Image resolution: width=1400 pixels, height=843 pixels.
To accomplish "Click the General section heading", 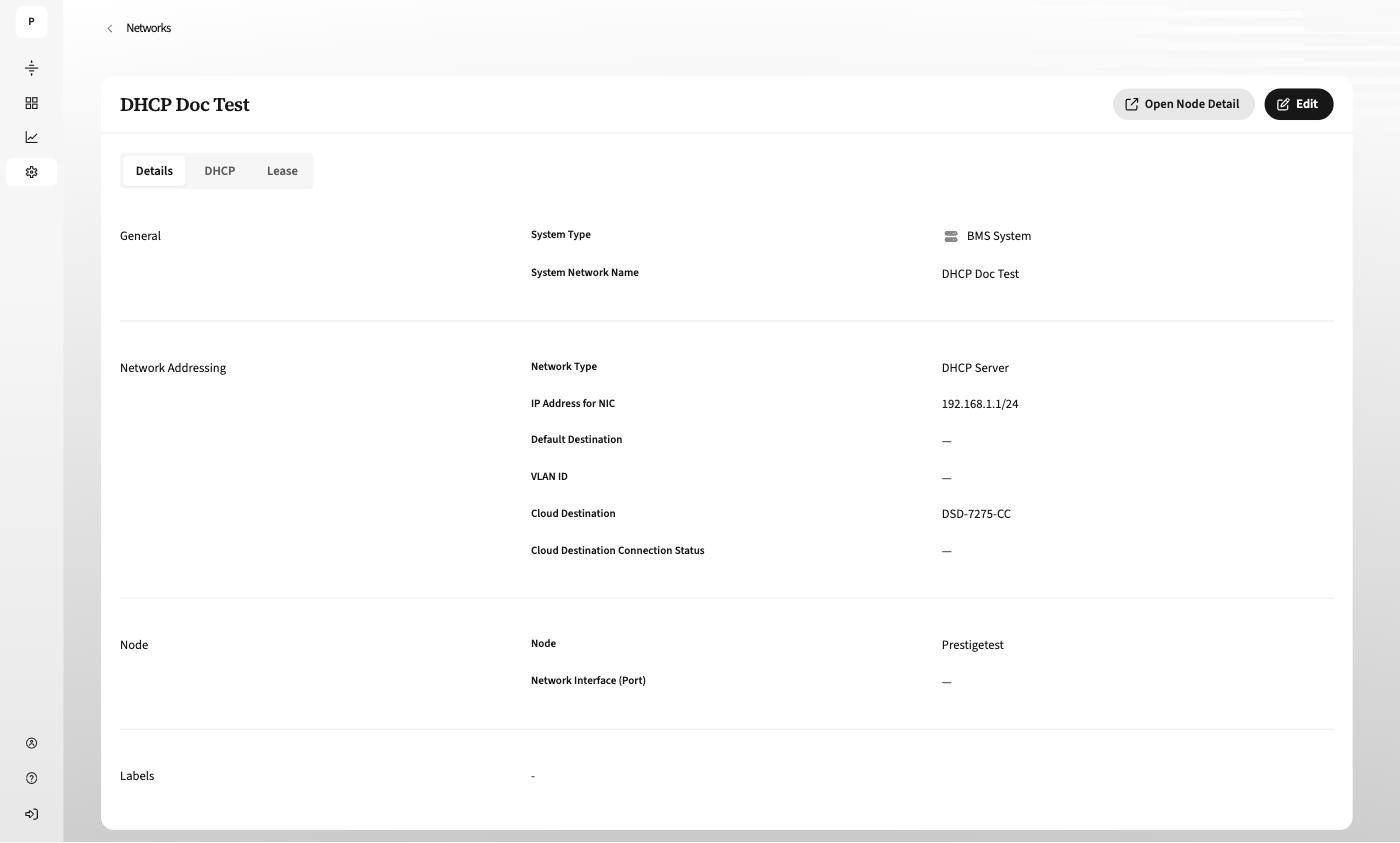I will point(140,236).
